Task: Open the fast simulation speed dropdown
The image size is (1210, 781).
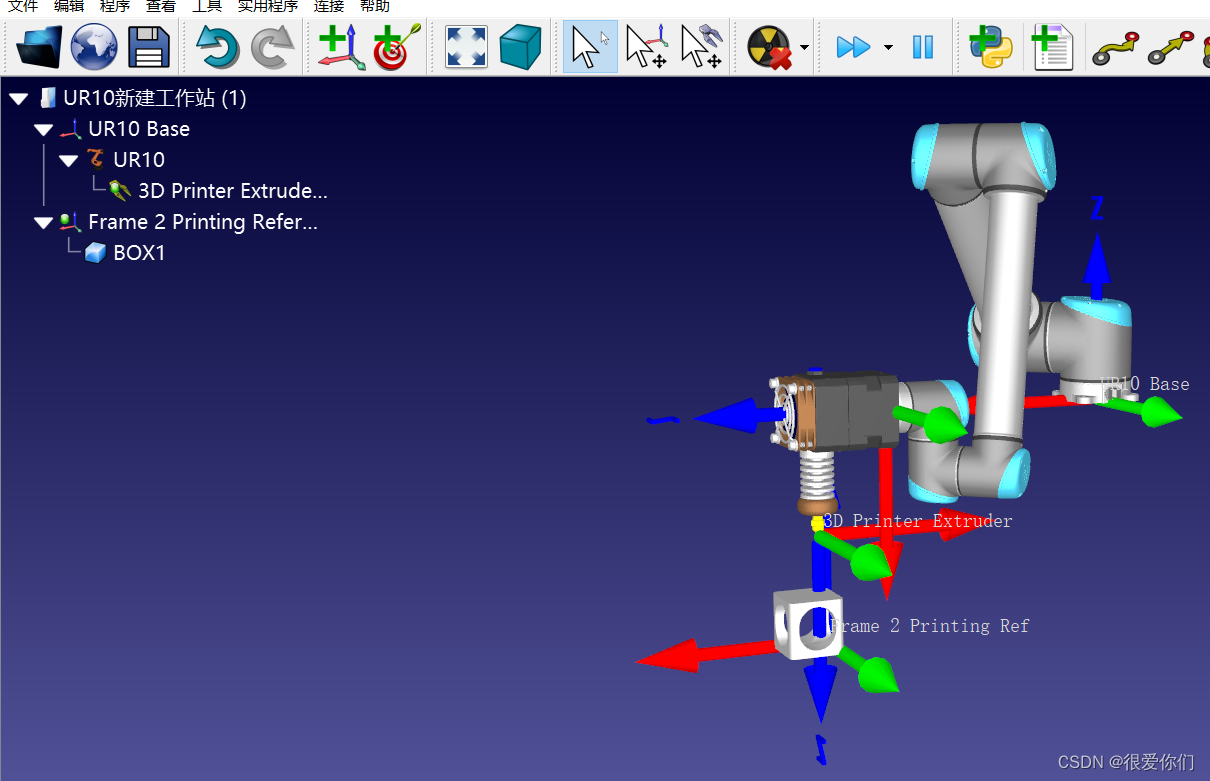Action: pos(887,48)
